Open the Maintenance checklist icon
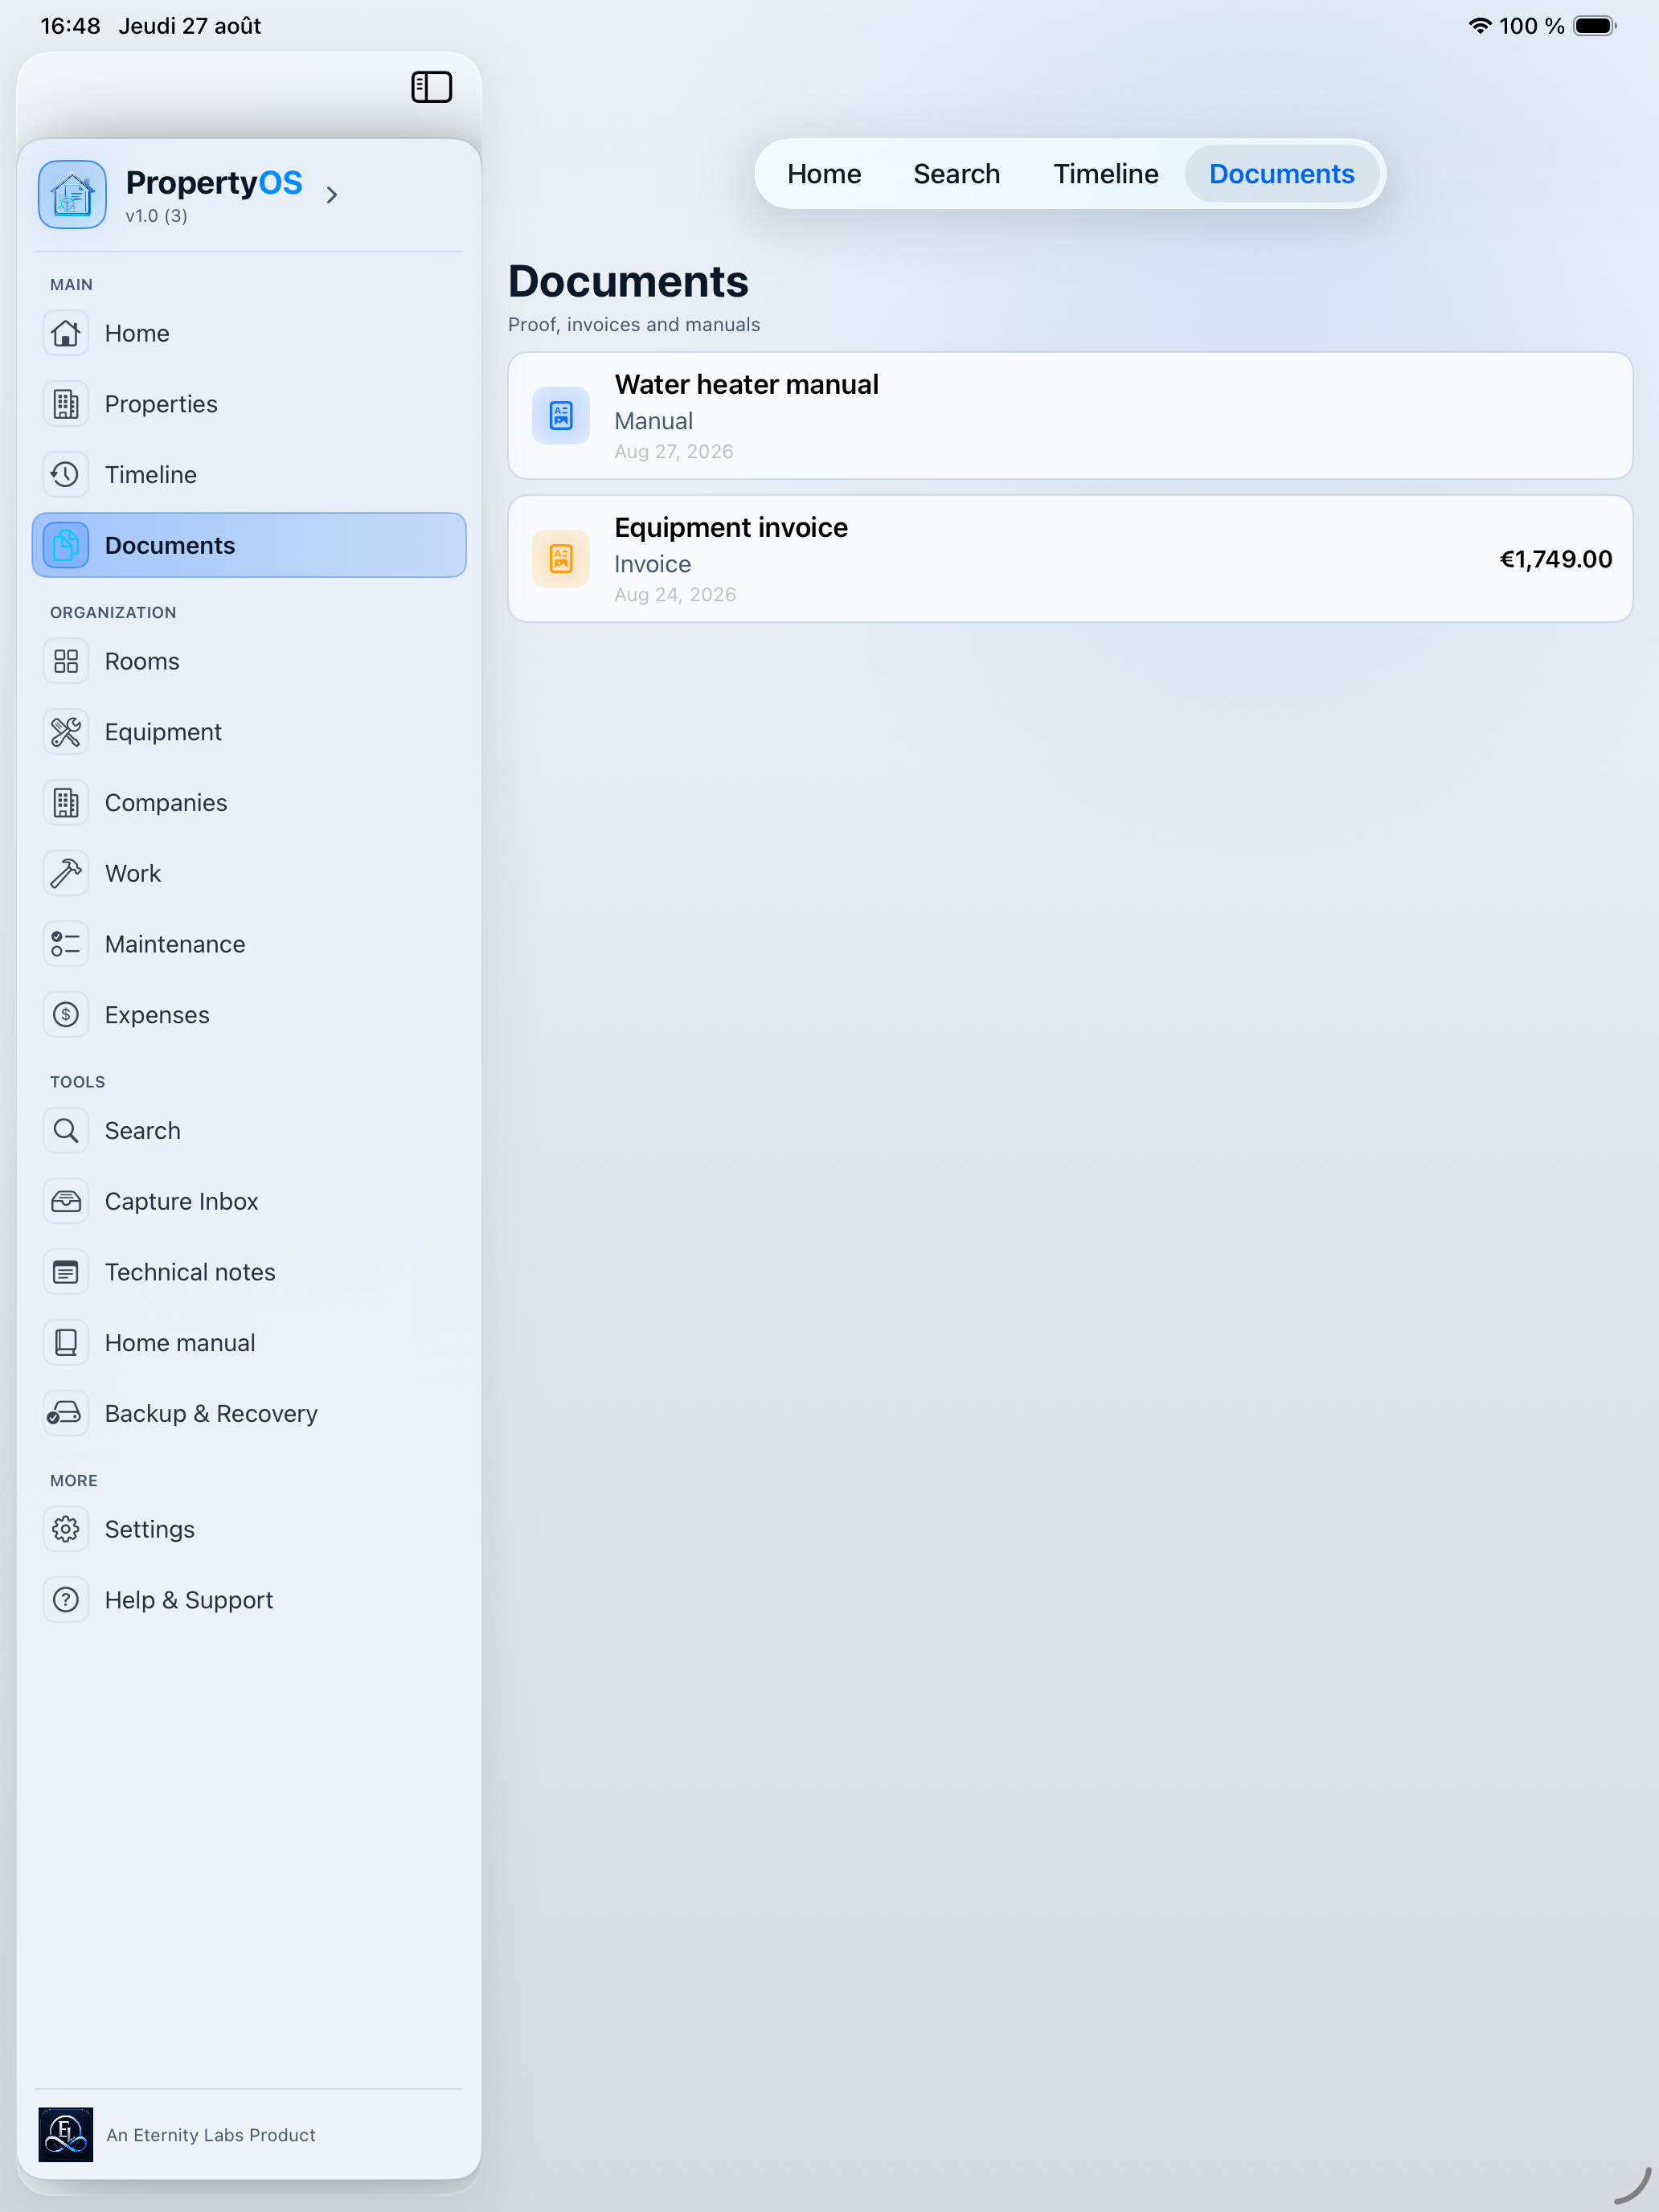This screenshot has height=2212, width=1659. click(x=66, y=944)
